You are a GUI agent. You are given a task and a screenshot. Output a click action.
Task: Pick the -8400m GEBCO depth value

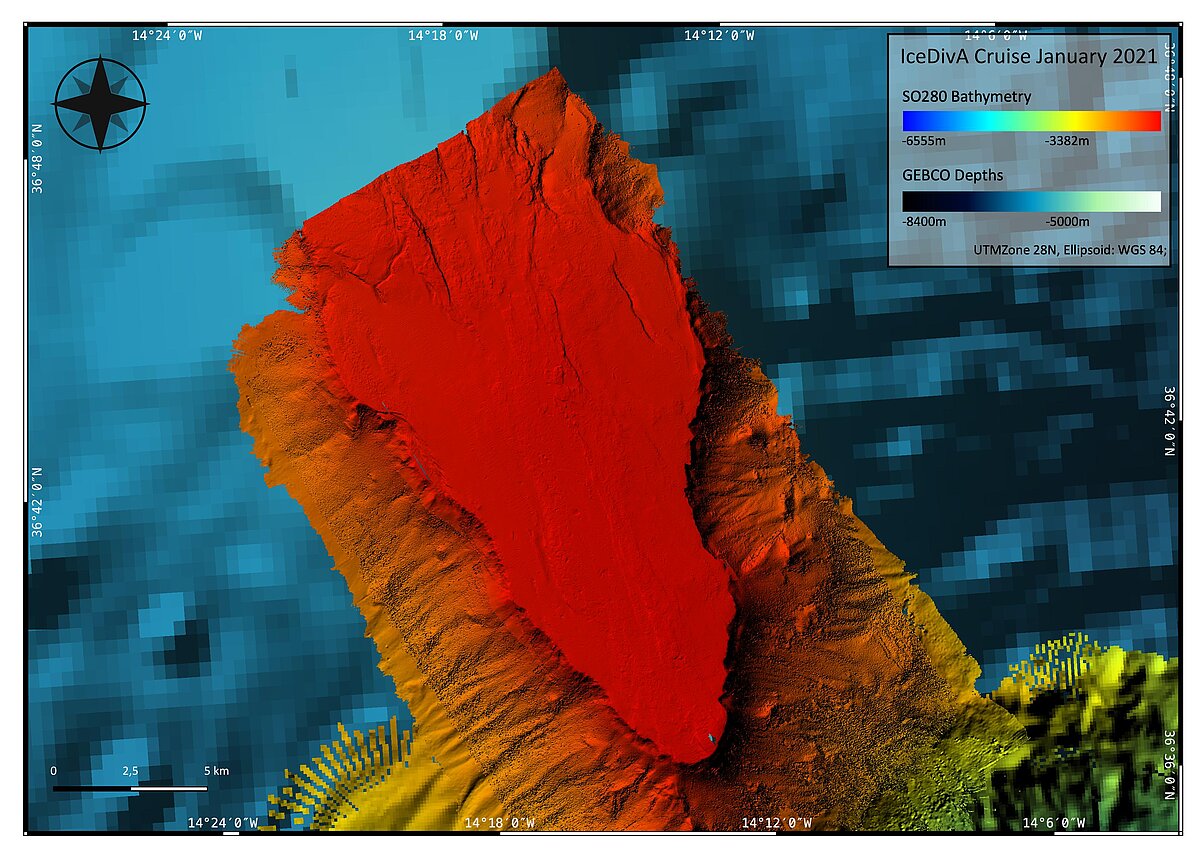[x=925, y=222]
